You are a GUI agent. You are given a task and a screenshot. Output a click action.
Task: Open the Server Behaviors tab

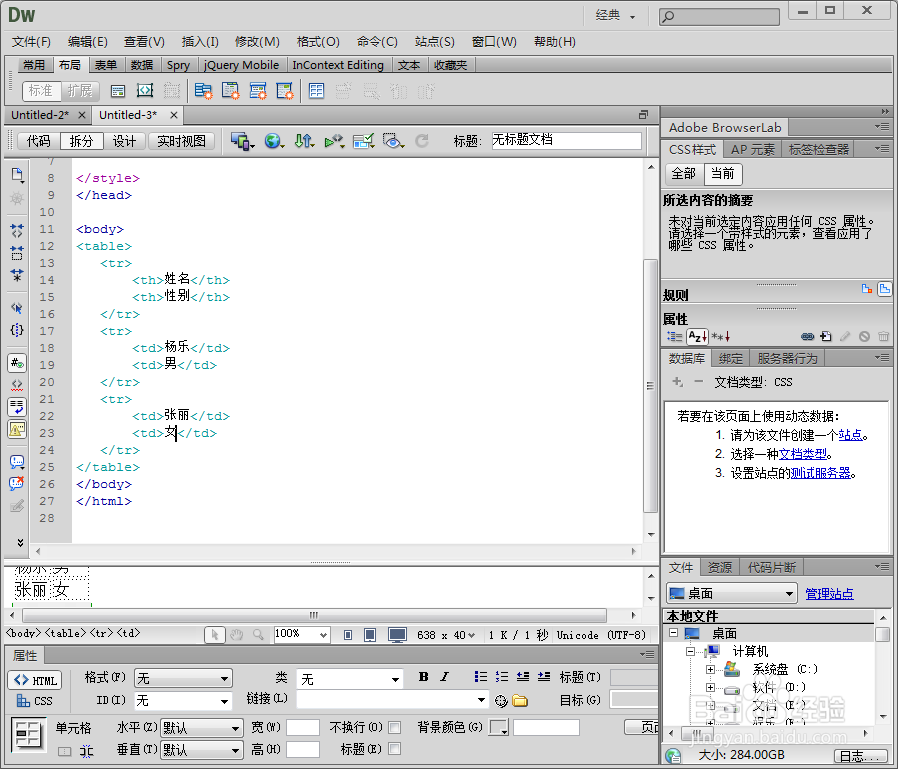click(x=787, y=358)
